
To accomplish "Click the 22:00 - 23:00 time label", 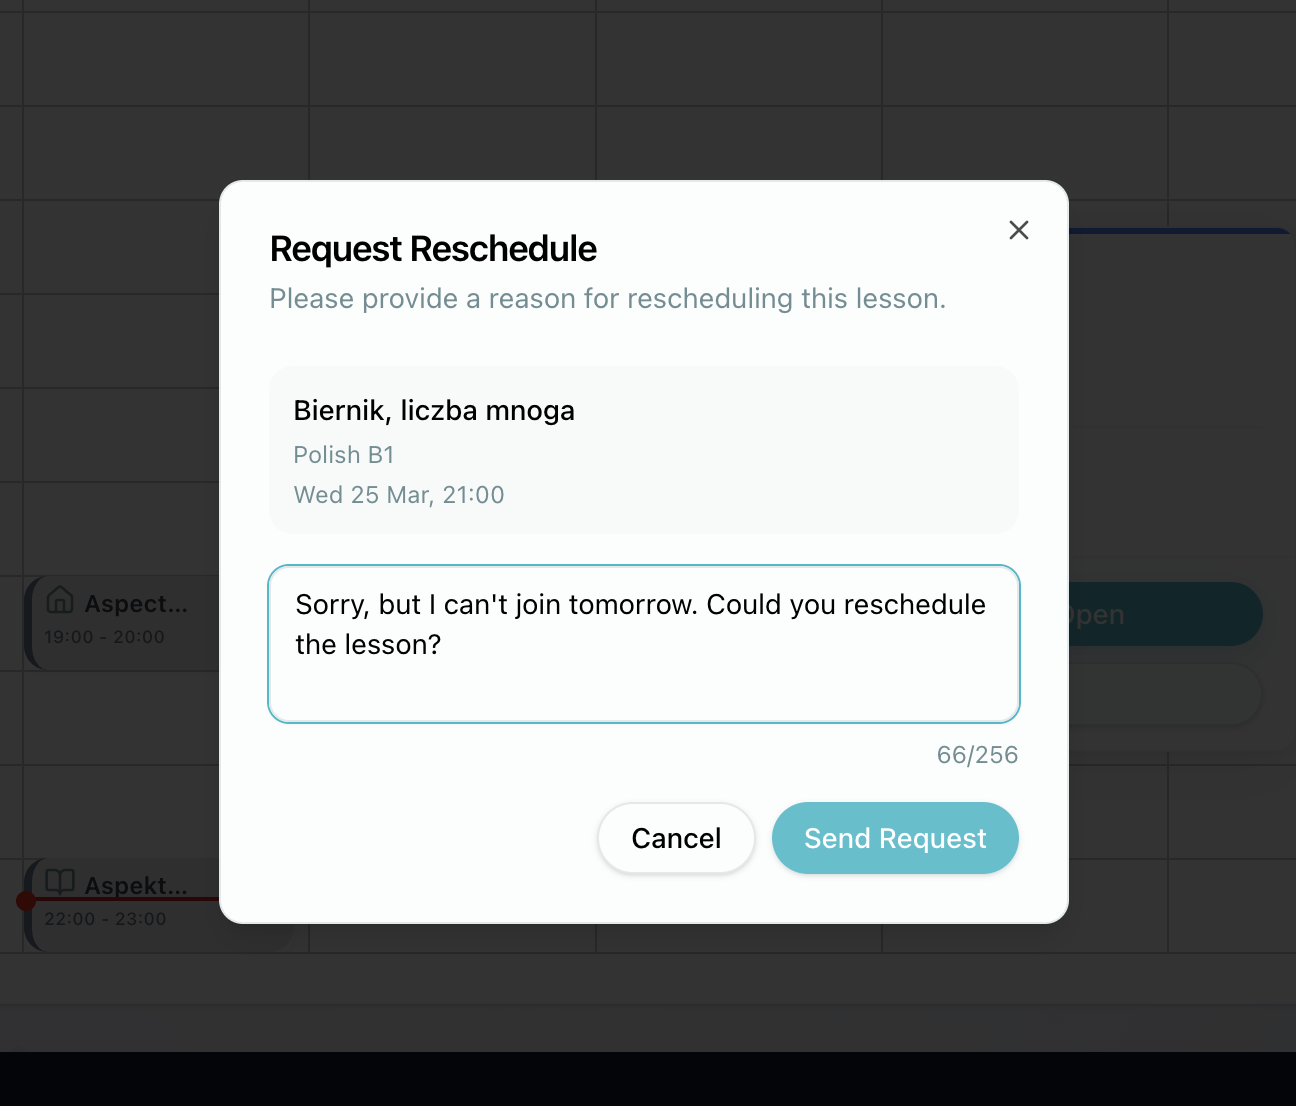I will [x=105, y=919].
